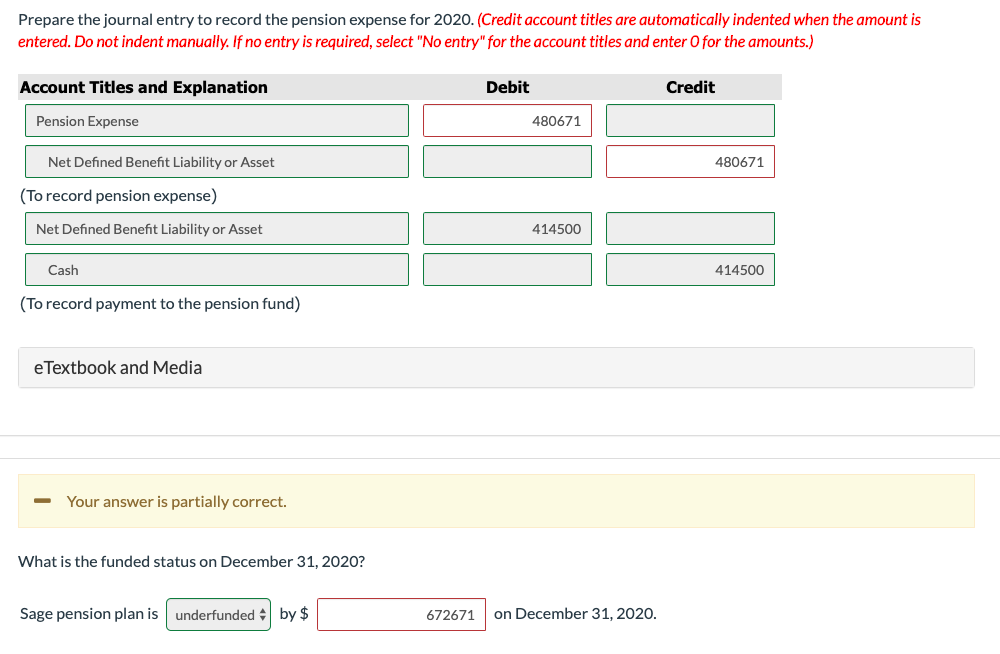Open the second Net Defined Benefit Liability field
Viewport: 1000px width, 654px height.
217,228
